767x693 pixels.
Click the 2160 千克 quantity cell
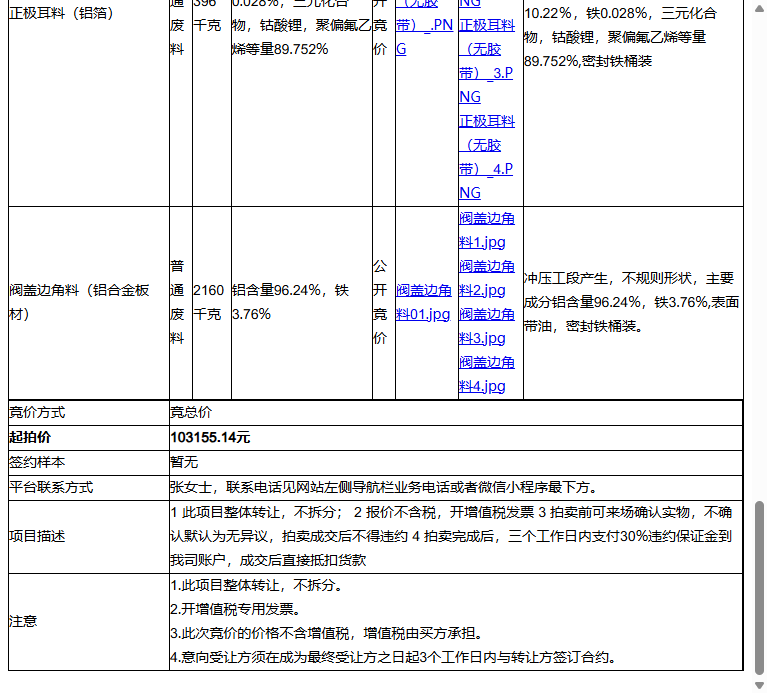(211, 303)
